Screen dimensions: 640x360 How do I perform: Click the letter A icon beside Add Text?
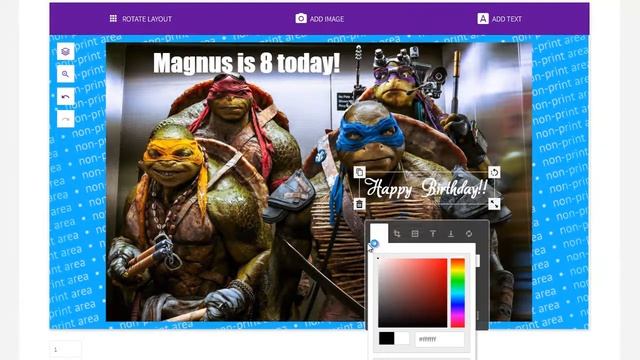(483, 19)
